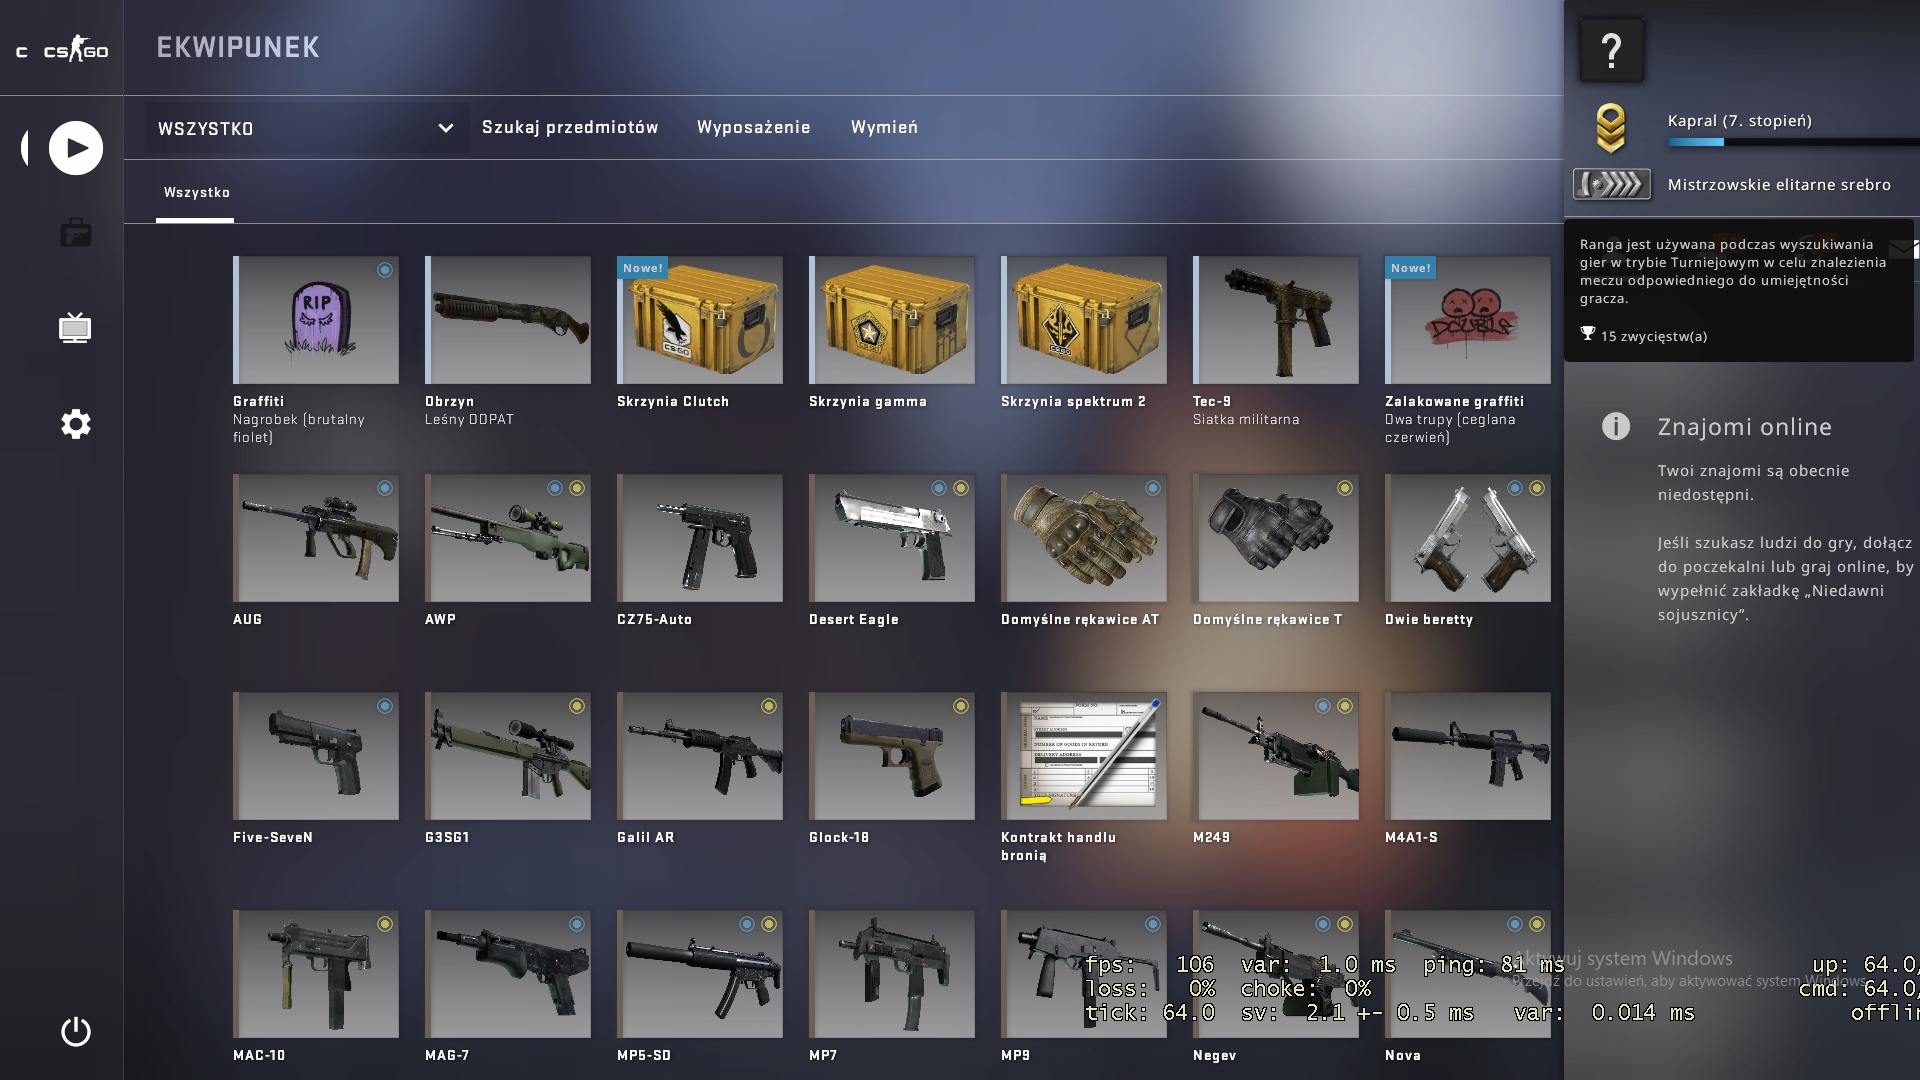Open the Skrzynia spektrum 2 case
This screenshot has height=1080, width=1920.
[x=1084, y=320]
